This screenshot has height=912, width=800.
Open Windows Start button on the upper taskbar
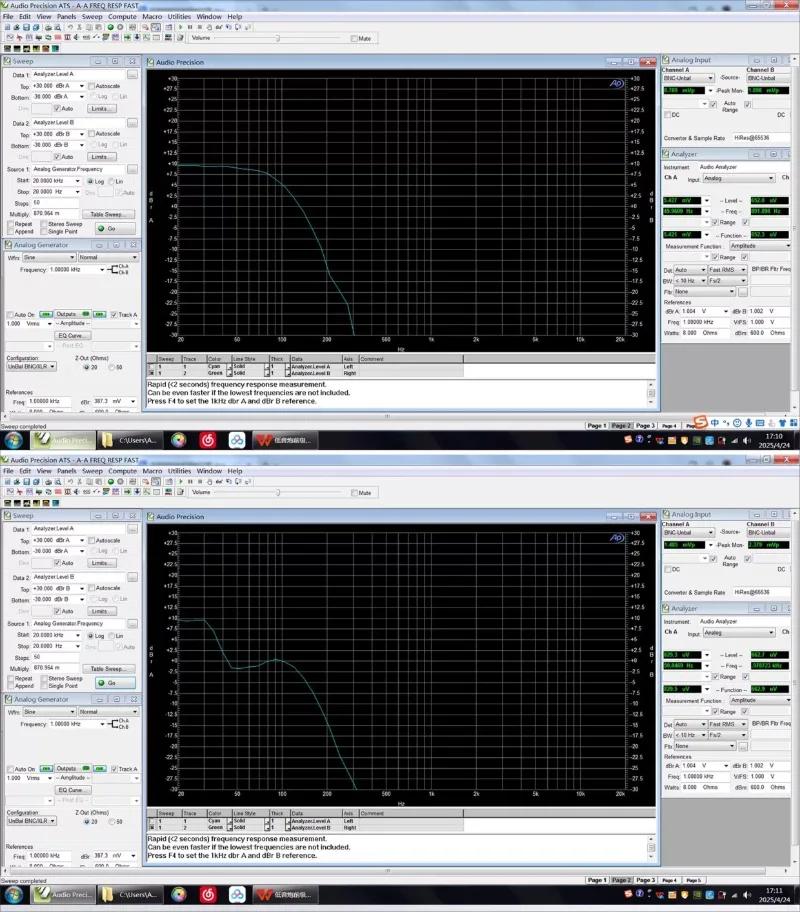(x=14, y=439)
